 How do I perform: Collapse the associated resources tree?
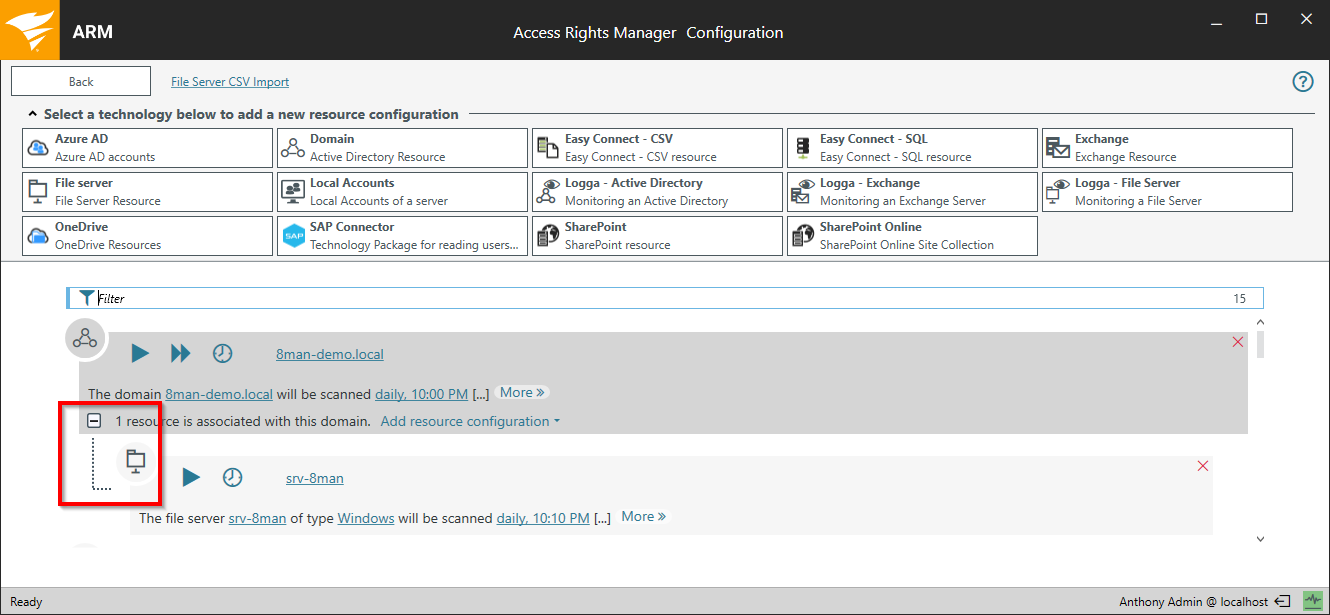click(94, 421)
